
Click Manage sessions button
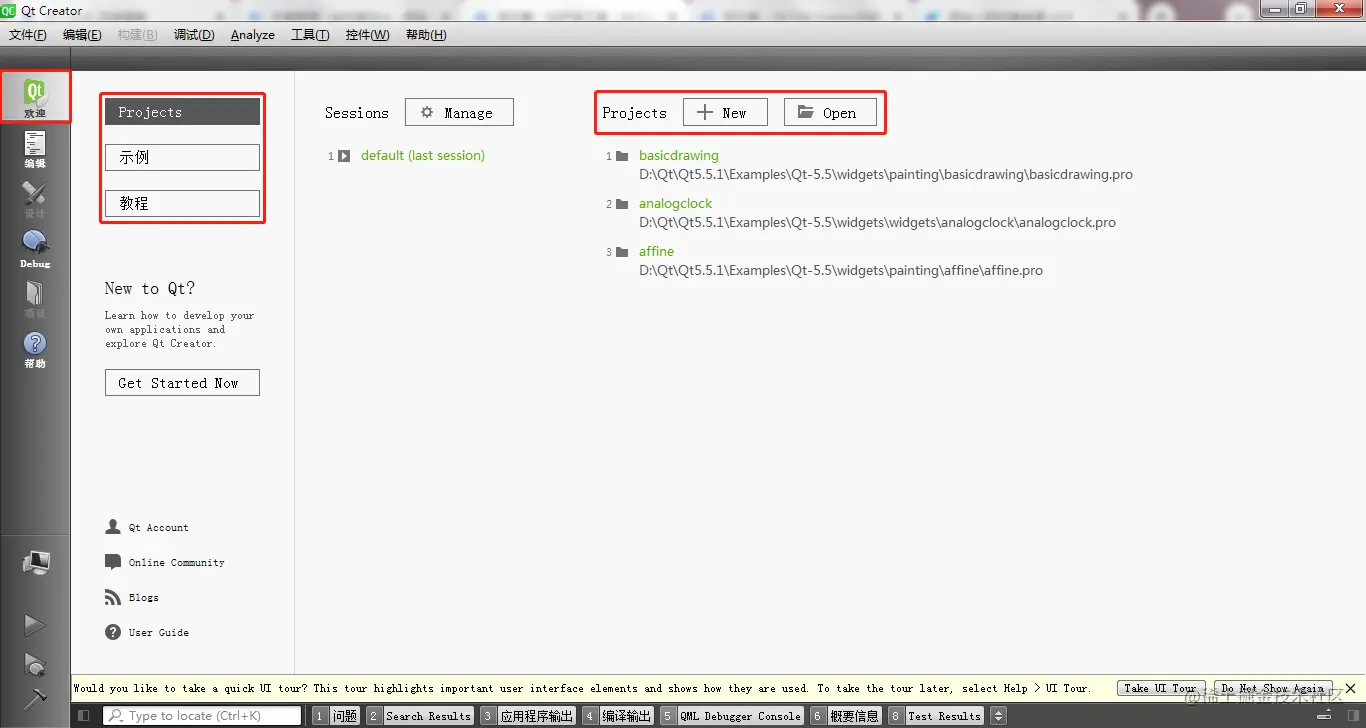(459, 113)
